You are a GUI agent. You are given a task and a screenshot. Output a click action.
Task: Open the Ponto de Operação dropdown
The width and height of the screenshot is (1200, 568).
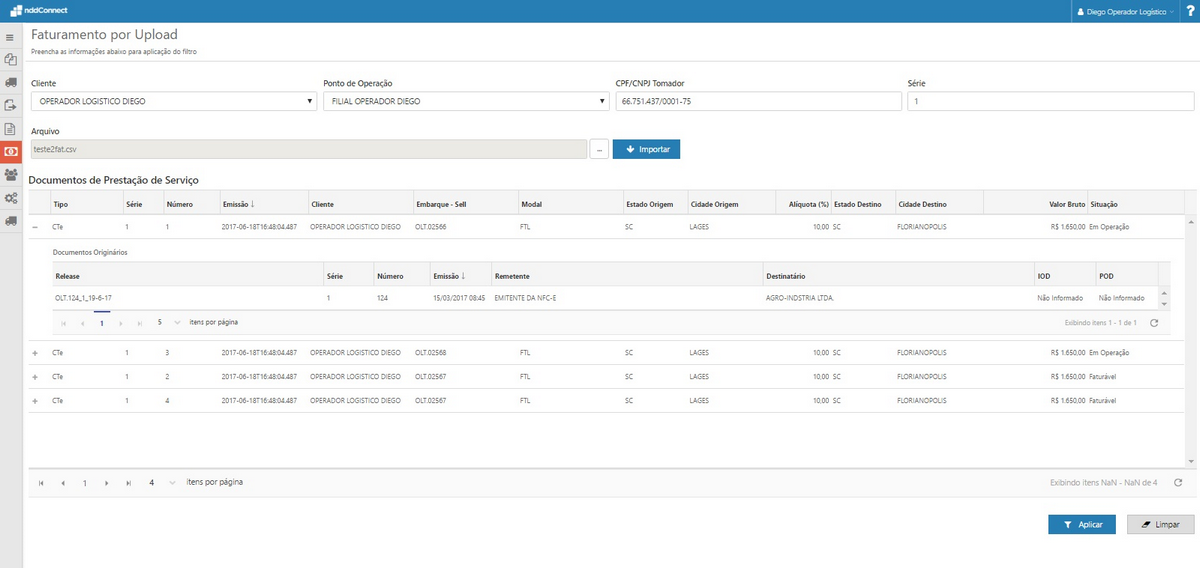click(466, 101)
